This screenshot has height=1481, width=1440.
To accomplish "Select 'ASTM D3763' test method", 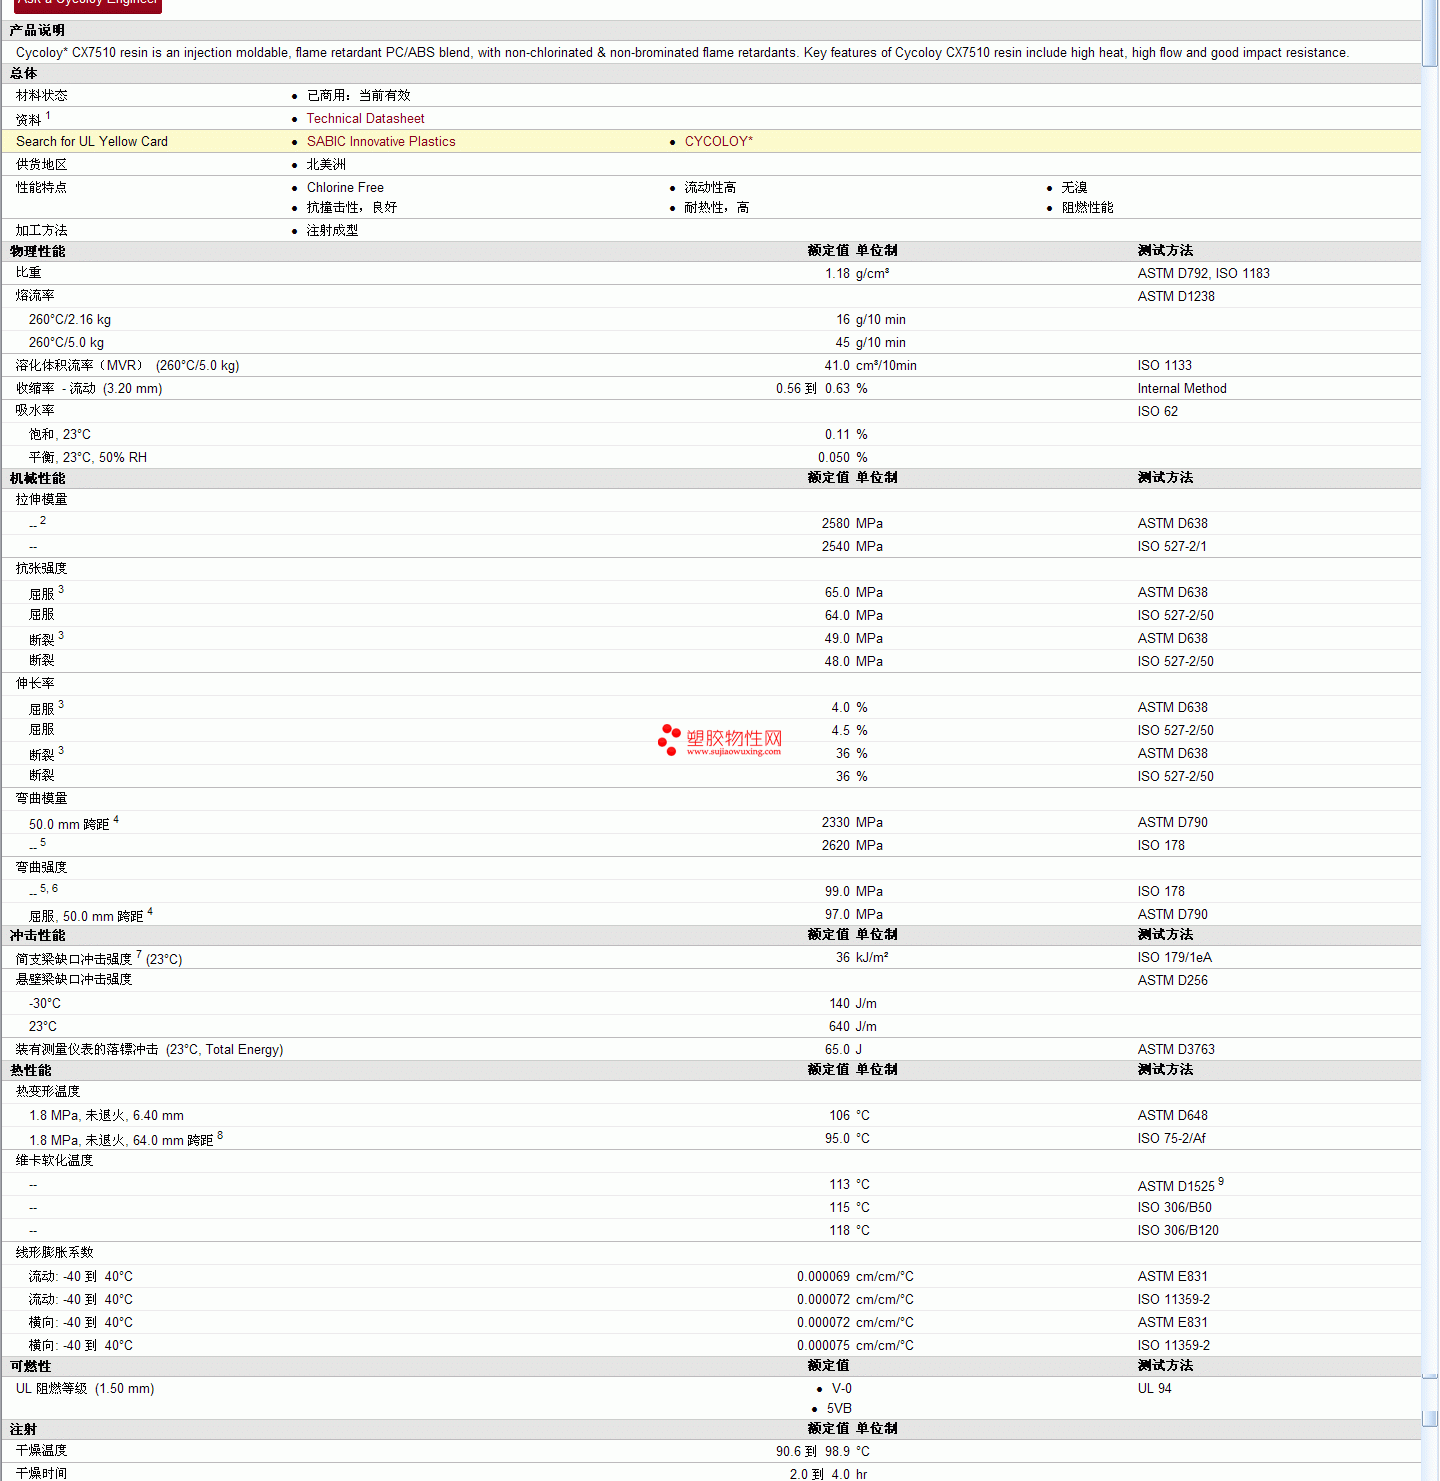I will coord(1176,1049).
